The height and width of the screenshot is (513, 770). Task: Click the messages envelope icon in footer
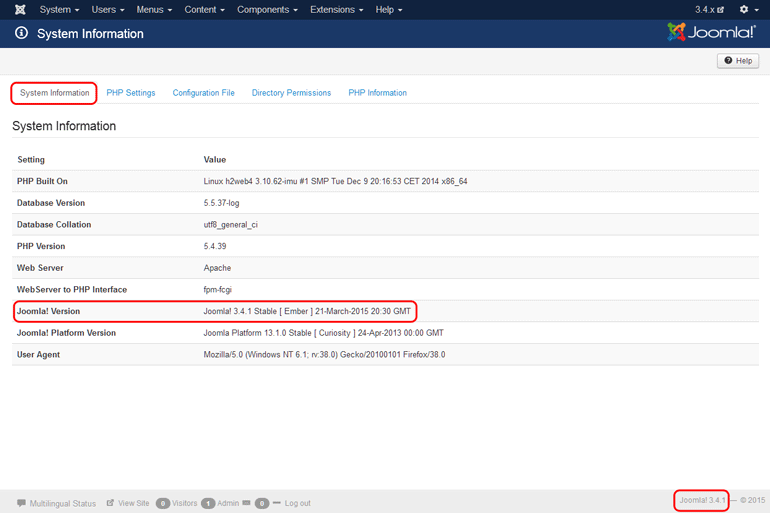[247, 503]
